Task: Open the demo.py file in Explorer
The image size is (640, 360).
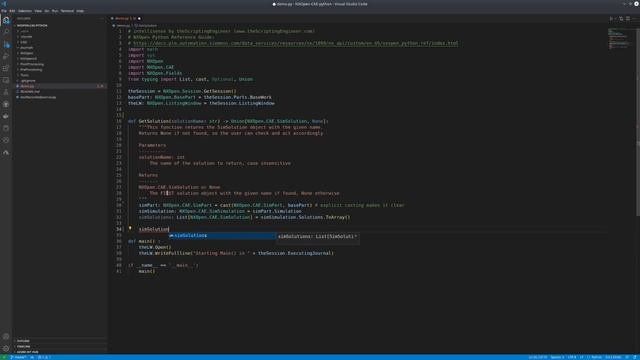Action: point(60,86)
